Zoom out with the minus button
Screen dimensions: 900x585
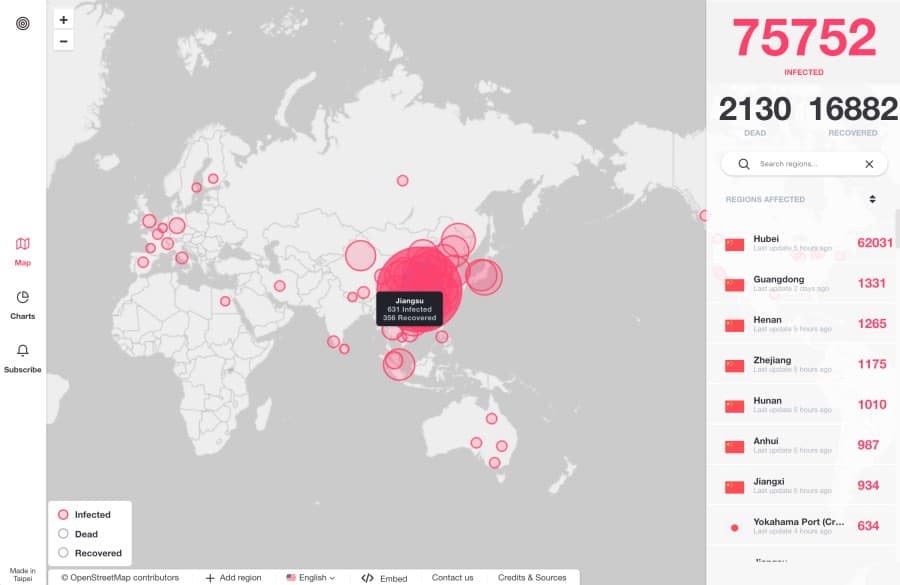63,41
